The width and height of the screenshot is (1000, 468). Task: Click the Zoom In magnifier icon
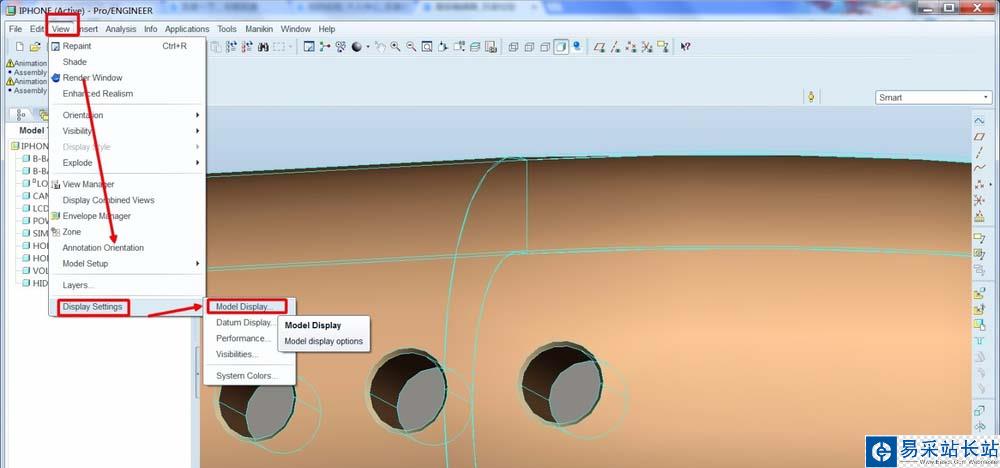coord(395,47)
